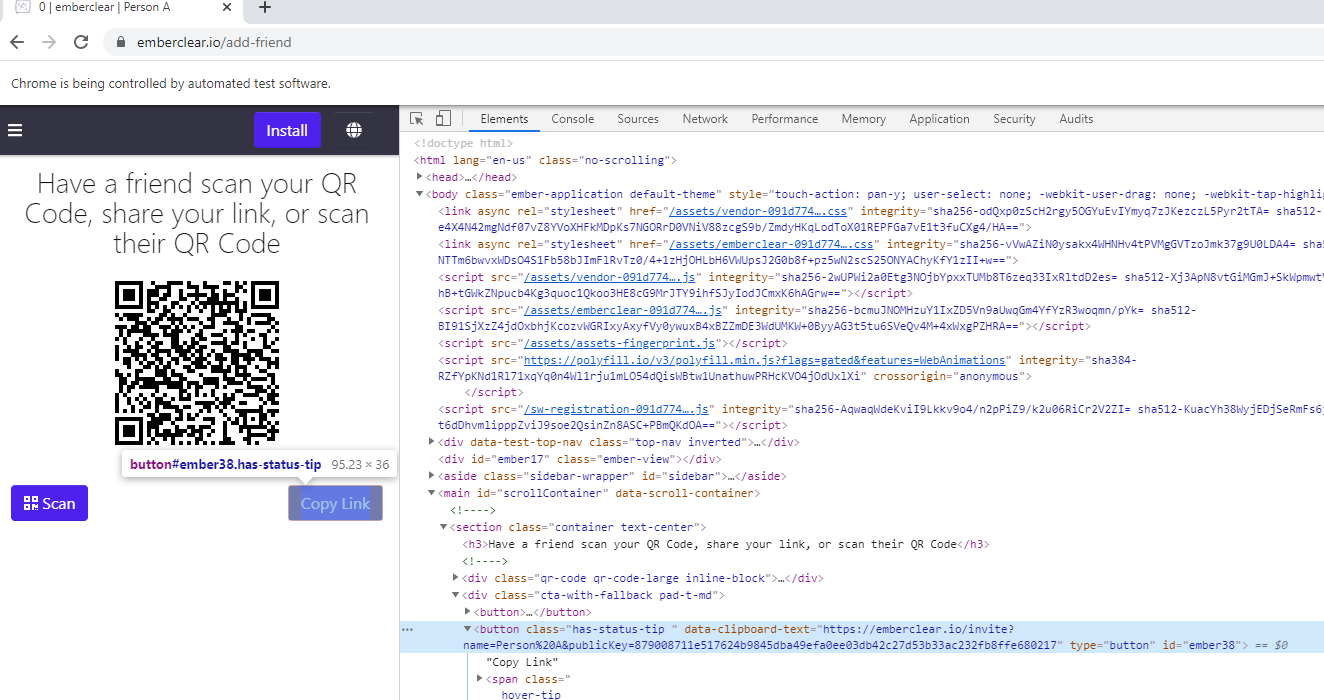Switch to the Elements tab
This screenshot has height=700, width=1324.
pyautogui.click(x=504, y=118)
